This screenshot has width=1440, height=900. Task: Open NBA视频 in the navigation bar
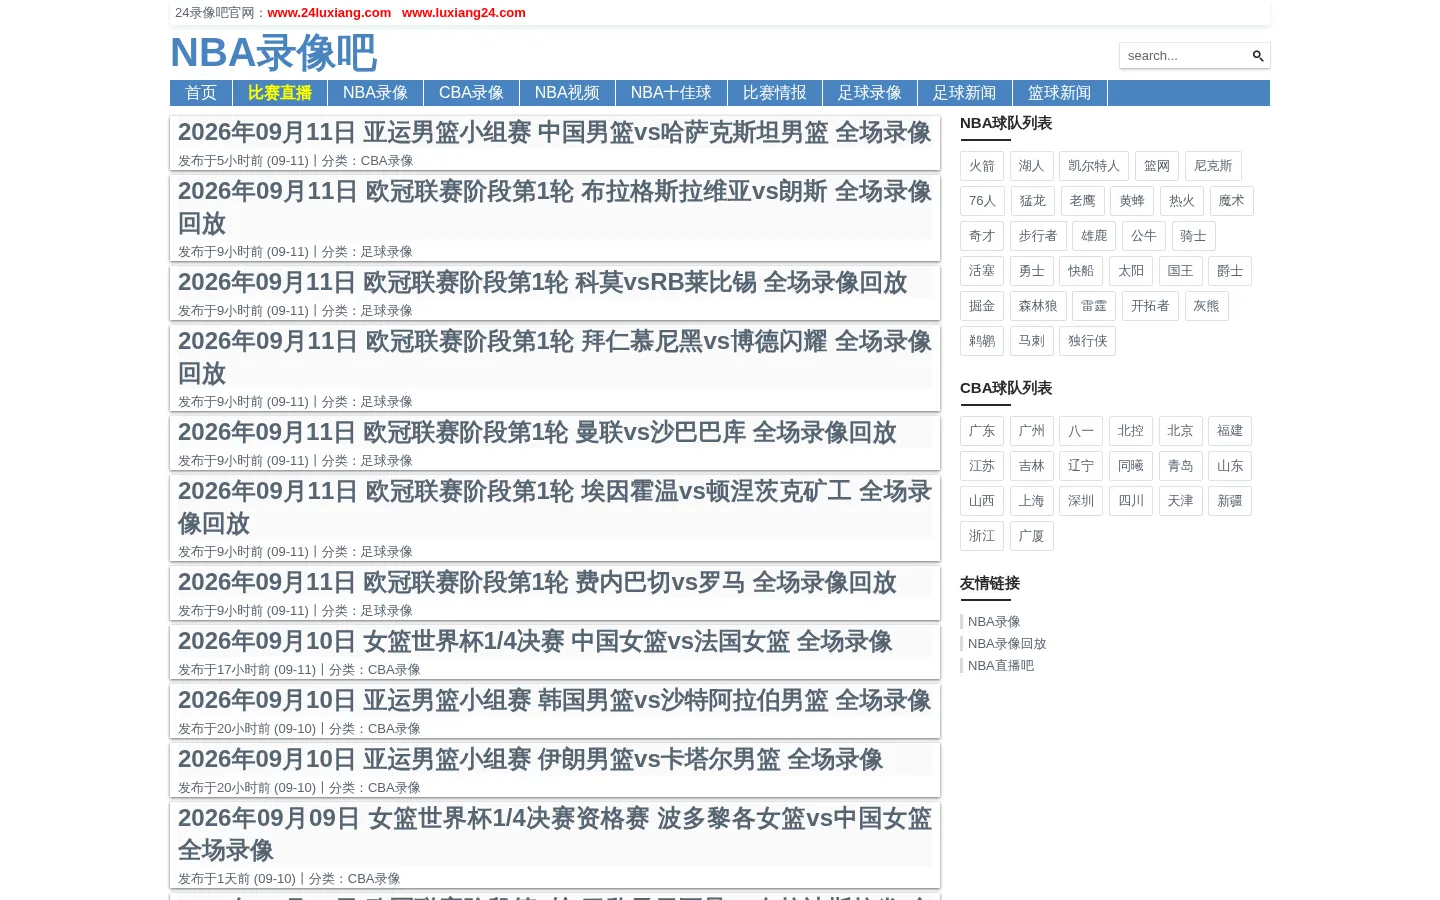tap(567, 93)
